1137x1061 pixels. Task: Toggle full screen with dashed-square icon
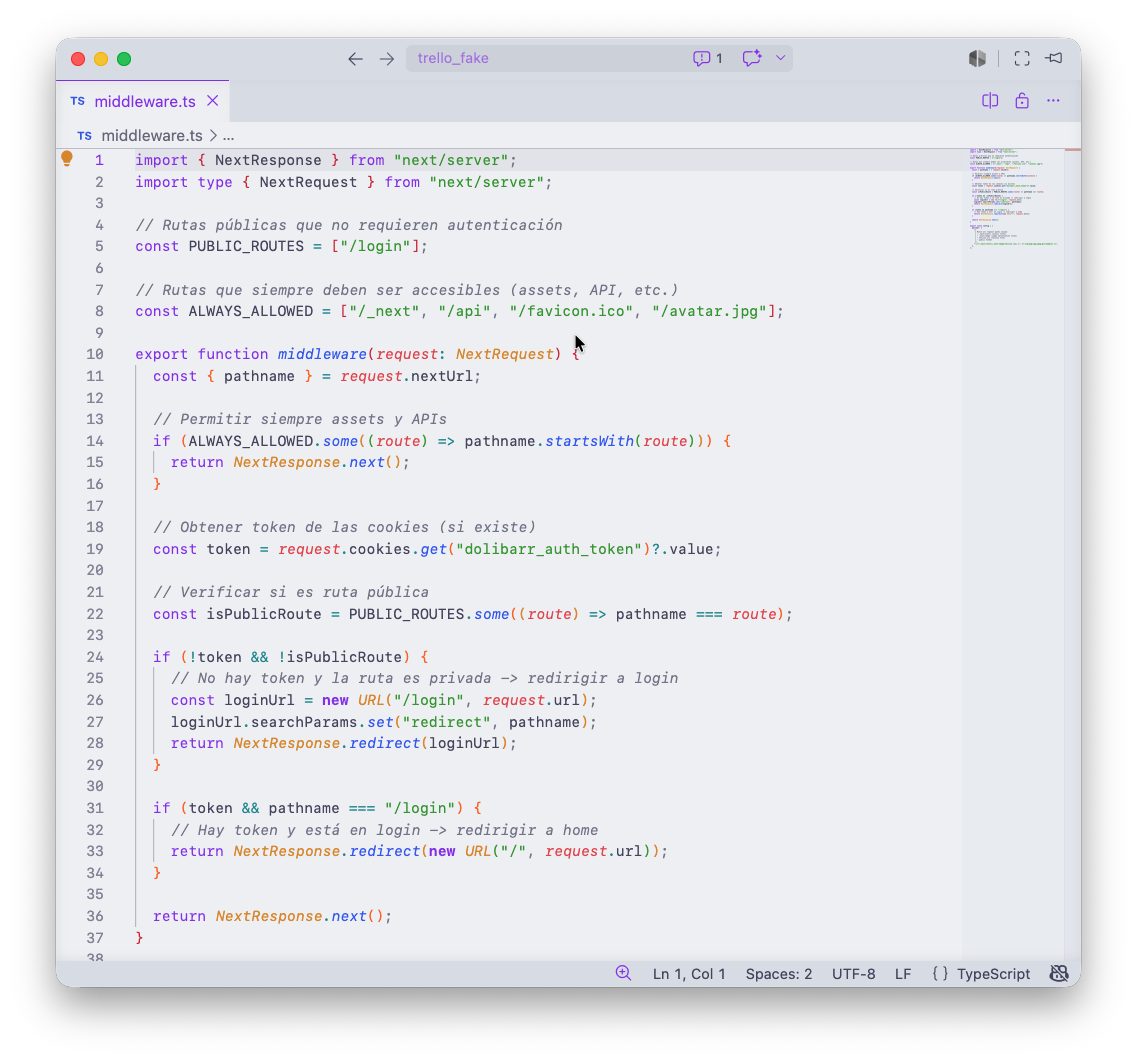click(1022, 59)
